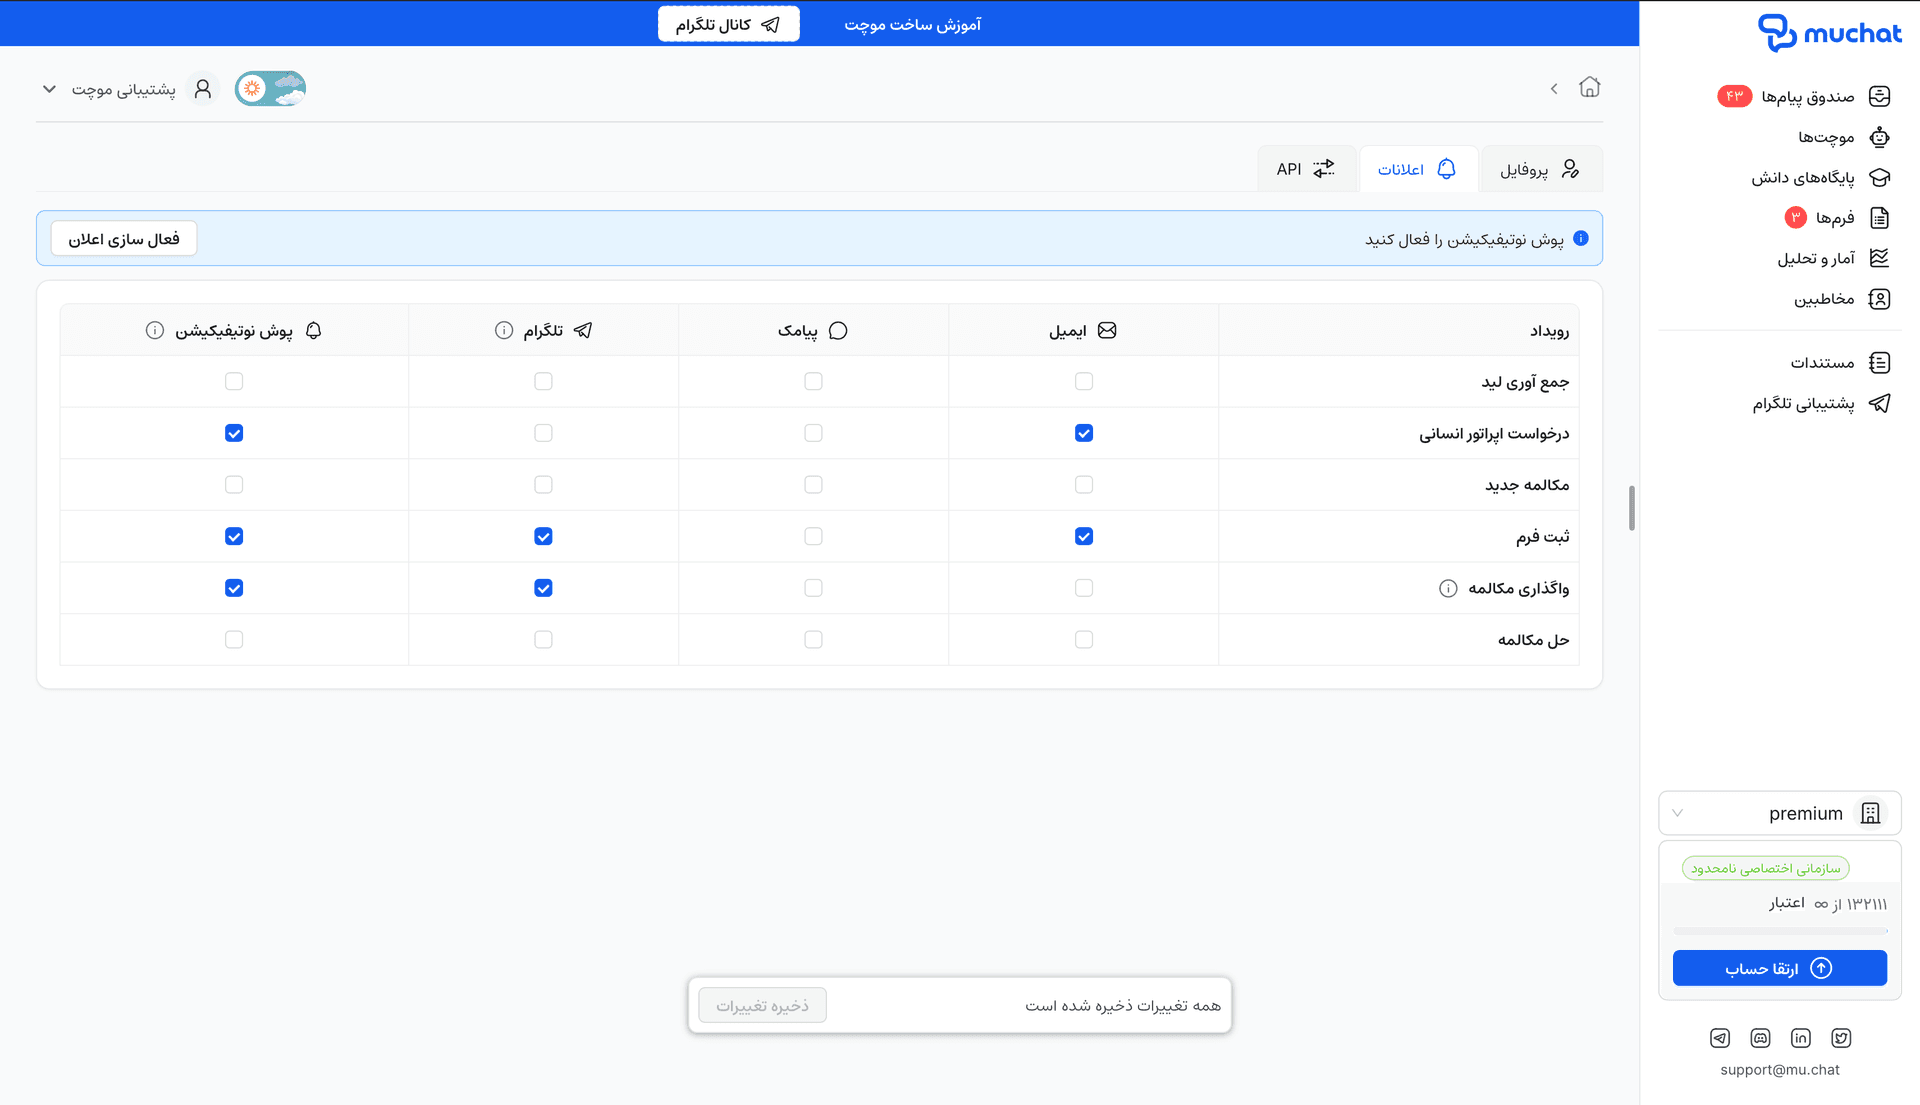Click the page vertical scrollbar

(x=1631, y=508)
